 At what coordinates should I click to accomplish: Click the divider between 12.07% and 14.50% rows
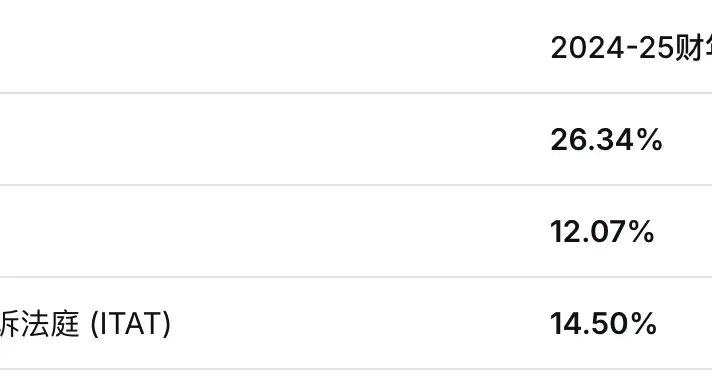356,277
